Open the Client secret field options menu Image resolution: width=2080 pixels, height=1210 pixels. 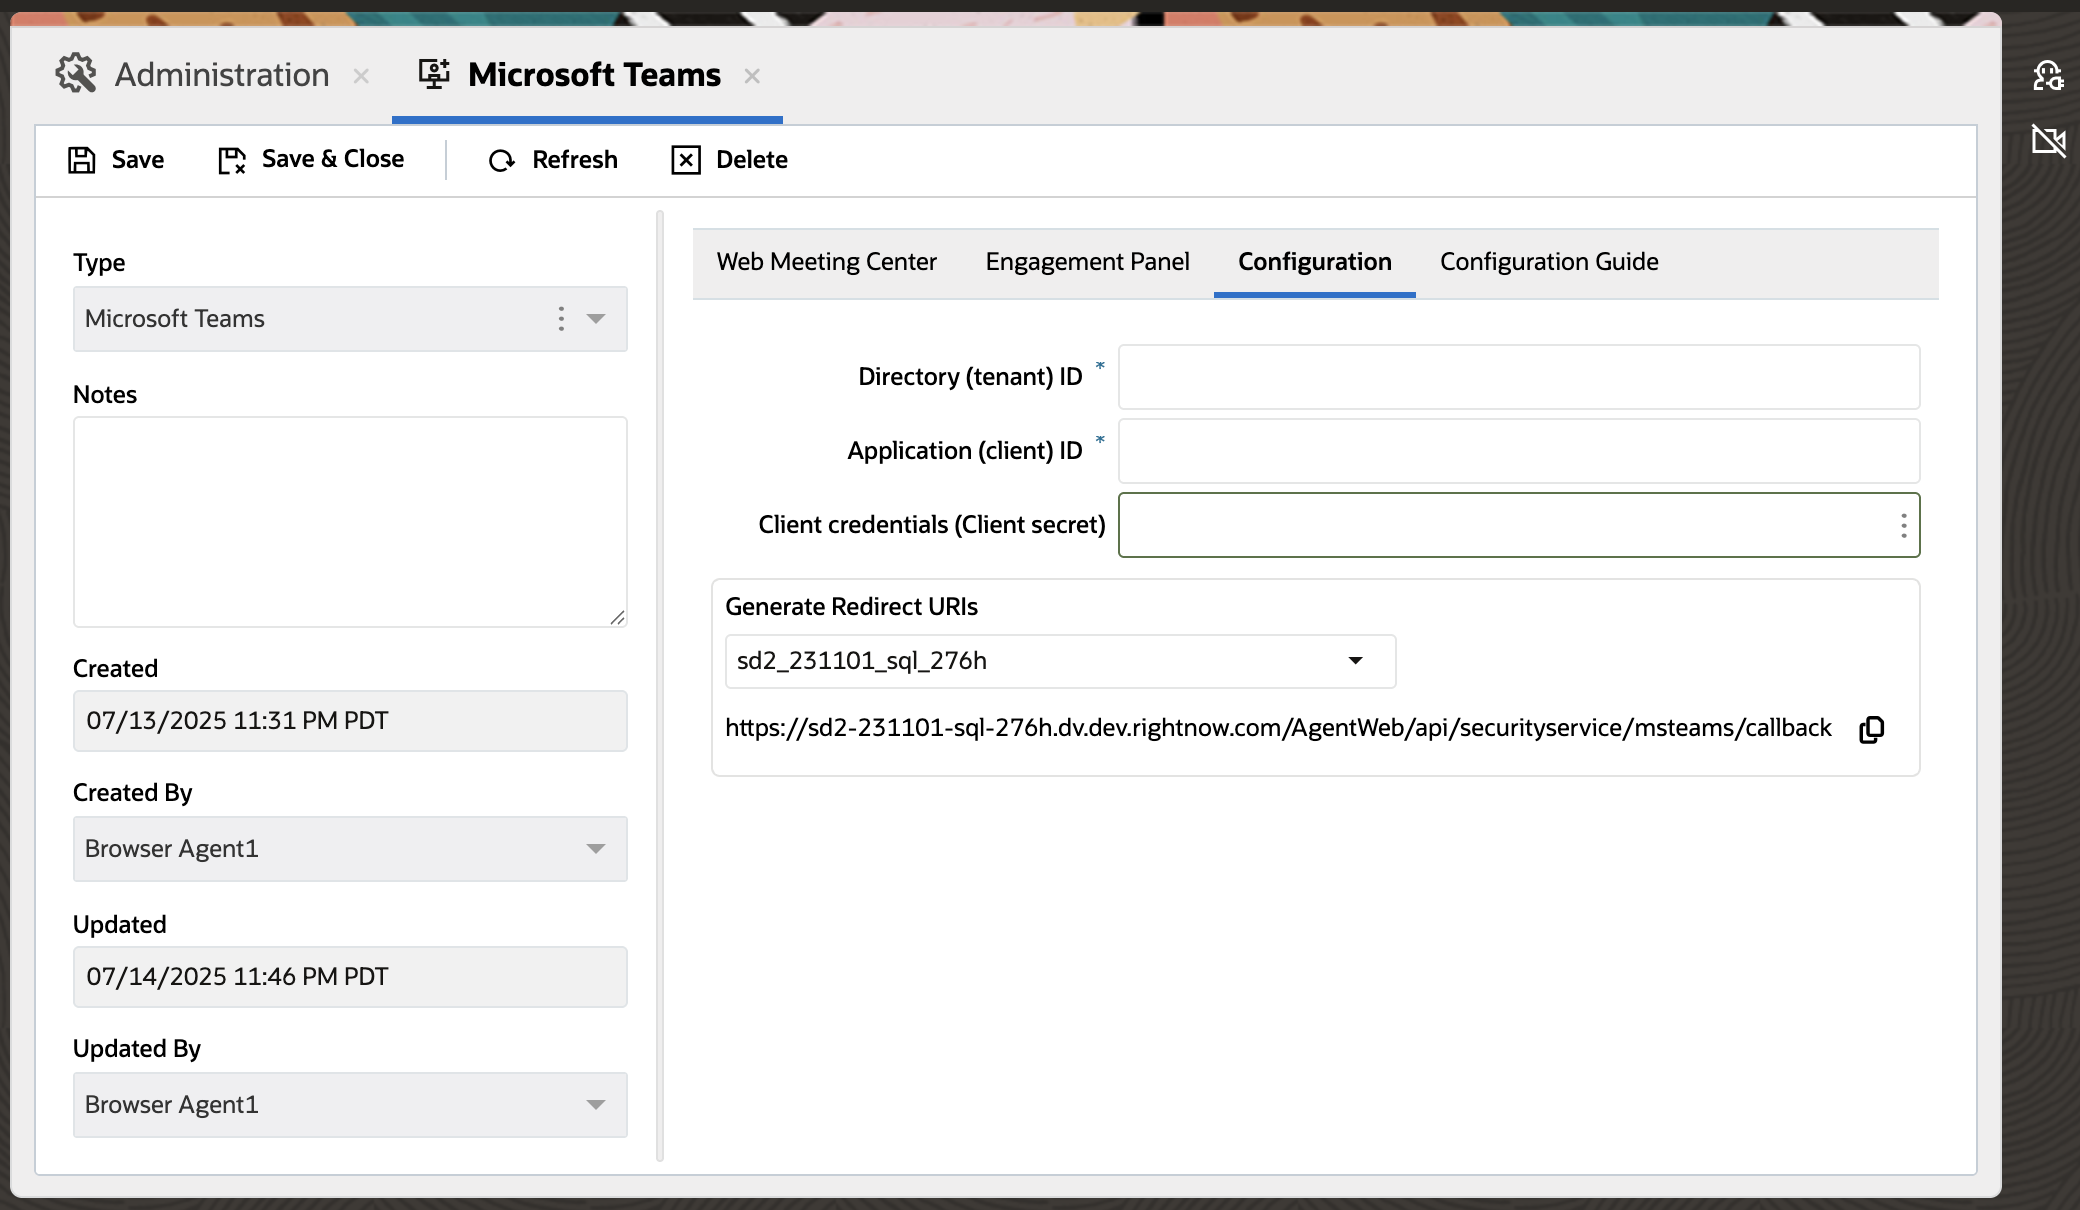(1903, 524)
